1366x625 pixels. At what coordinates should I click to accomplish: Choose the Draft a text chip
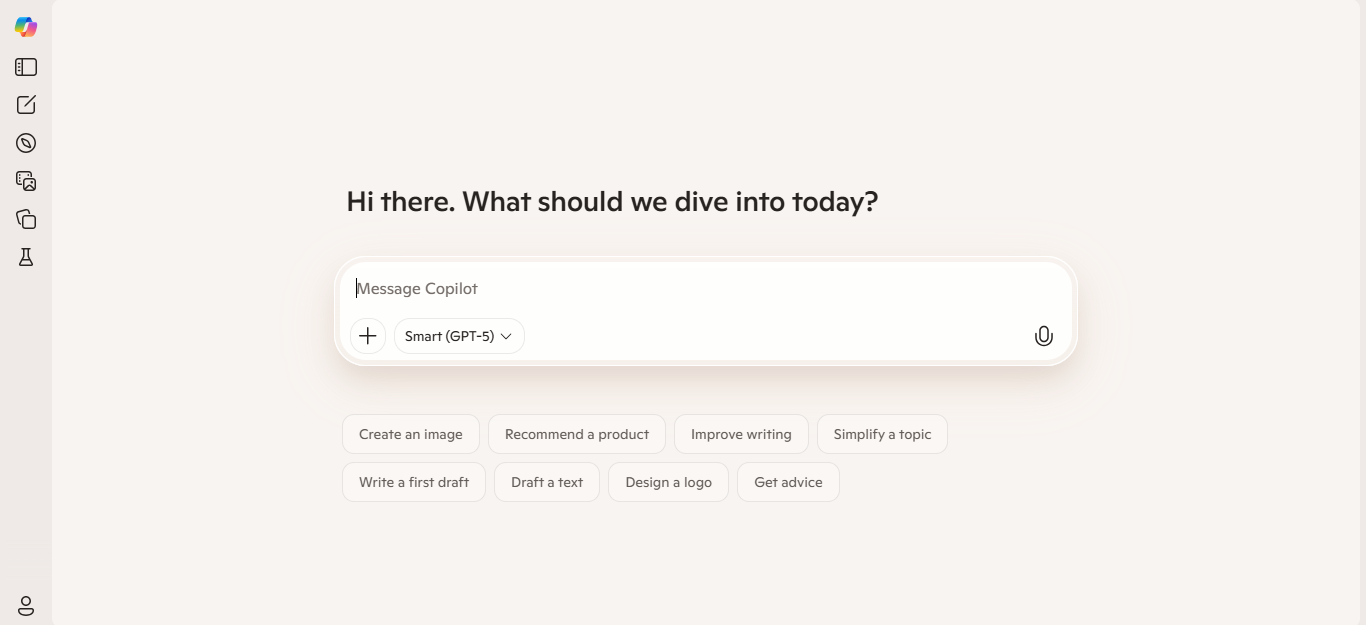pos(547,482)
